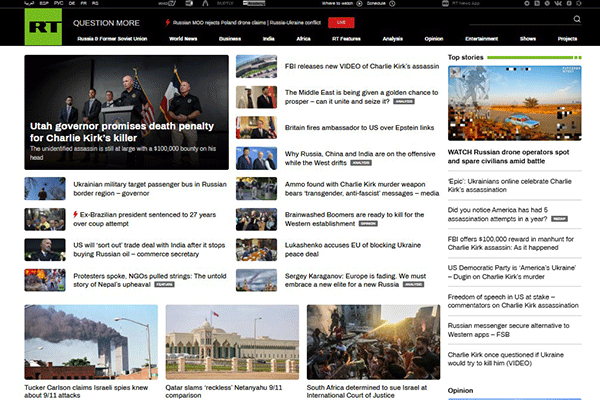Open Middle East golden chance headline
Screen dimensions: 600x400
(x=362, y=97)
